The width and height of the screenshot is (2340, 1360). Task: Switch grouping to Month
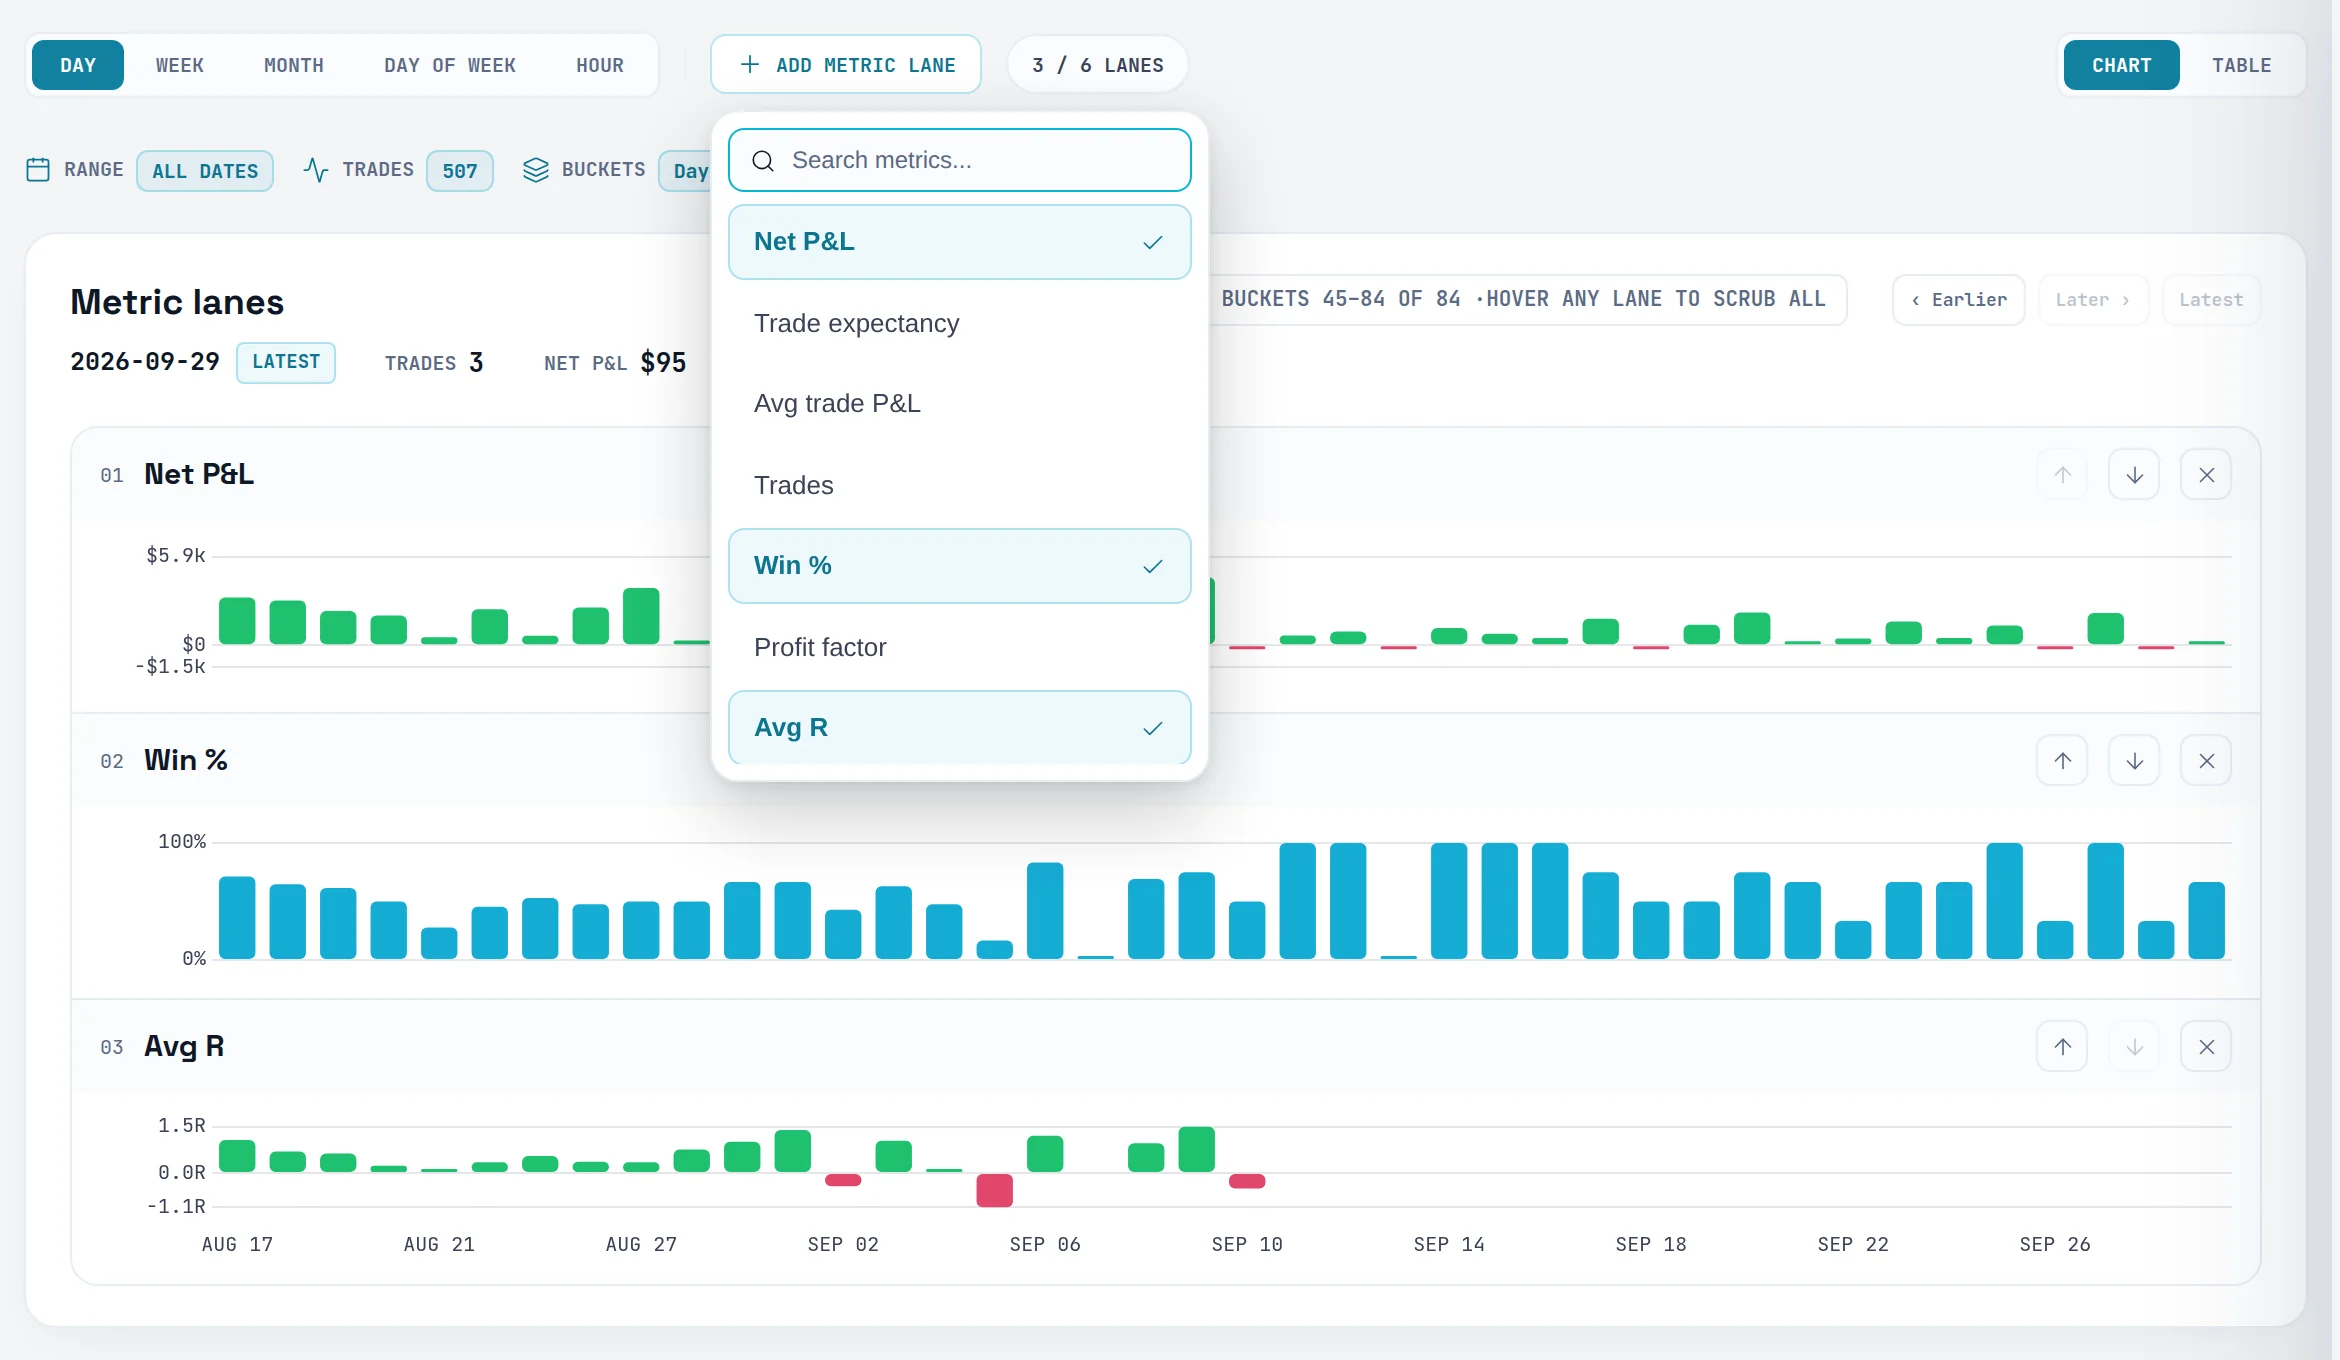point(294,65)
